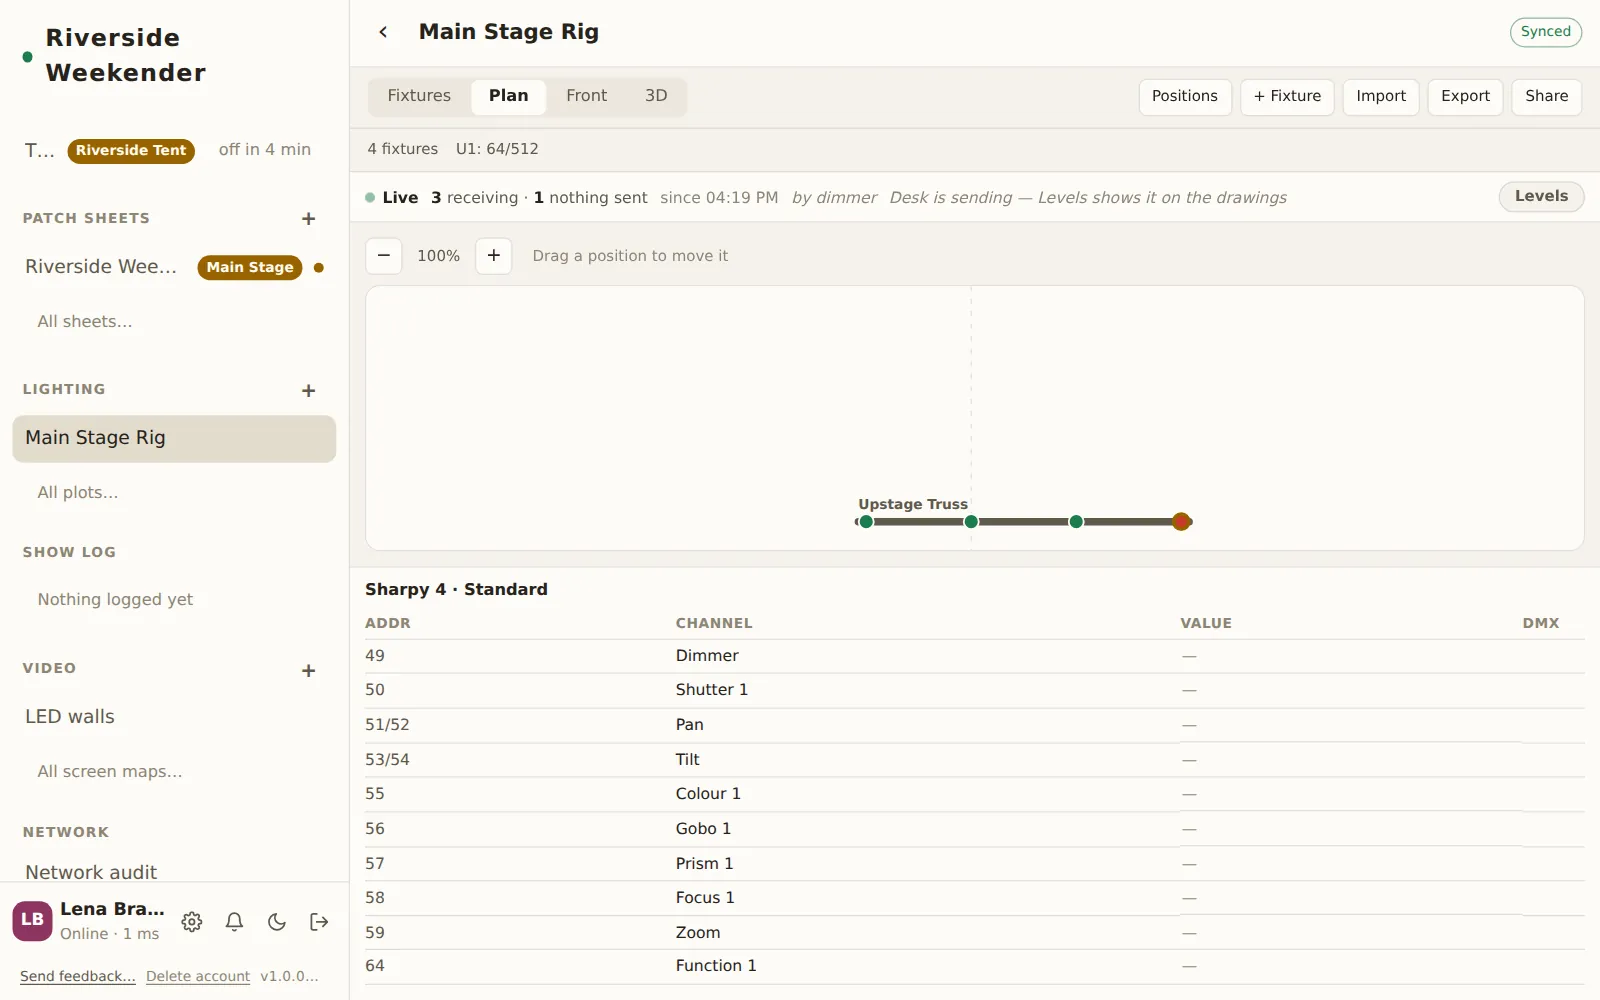The height and width of the screenshot is (1000, 1600).
Task: Add a fixture with + Fixture
Action: (1287, 97)
